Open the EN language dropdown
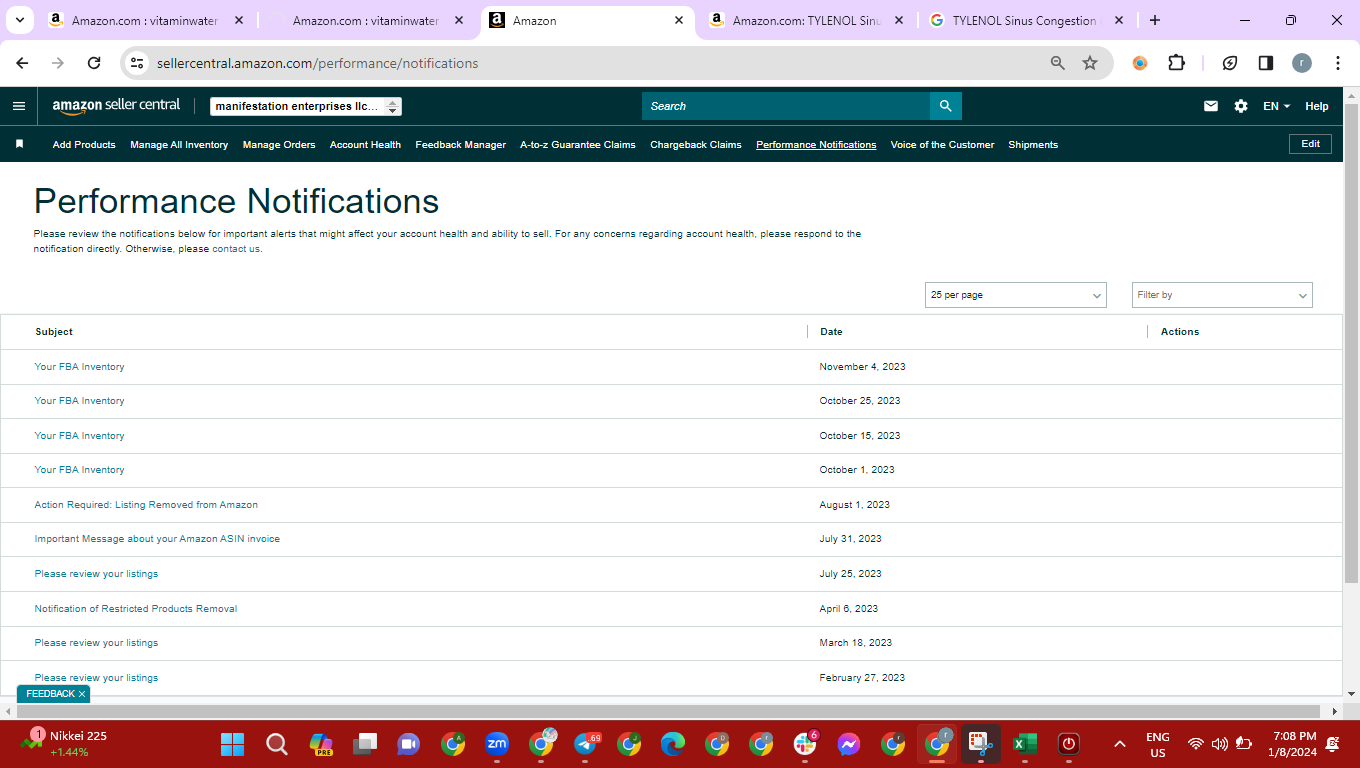Viewport: 1360px width, 768px height. [1277, 106]
